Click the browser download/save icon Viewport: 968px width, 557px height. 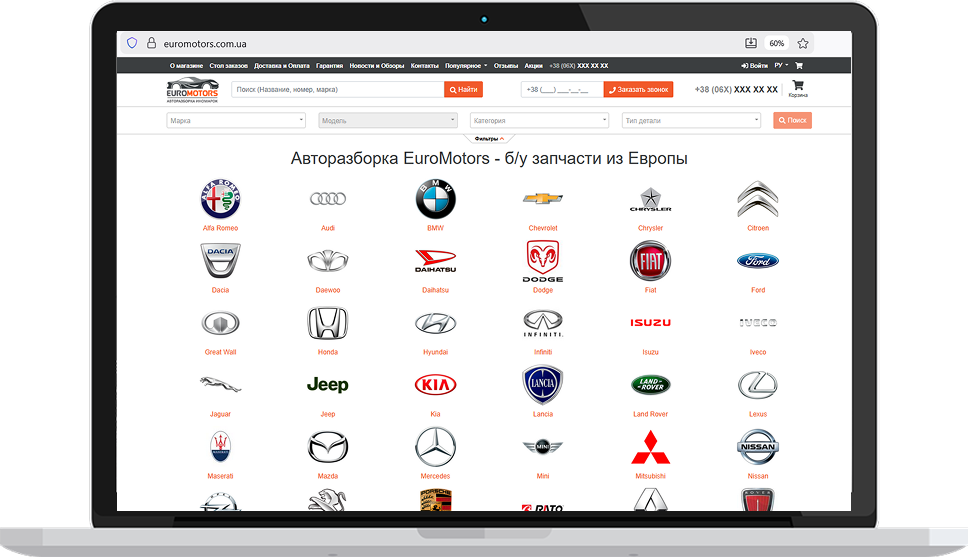[751, 43]
